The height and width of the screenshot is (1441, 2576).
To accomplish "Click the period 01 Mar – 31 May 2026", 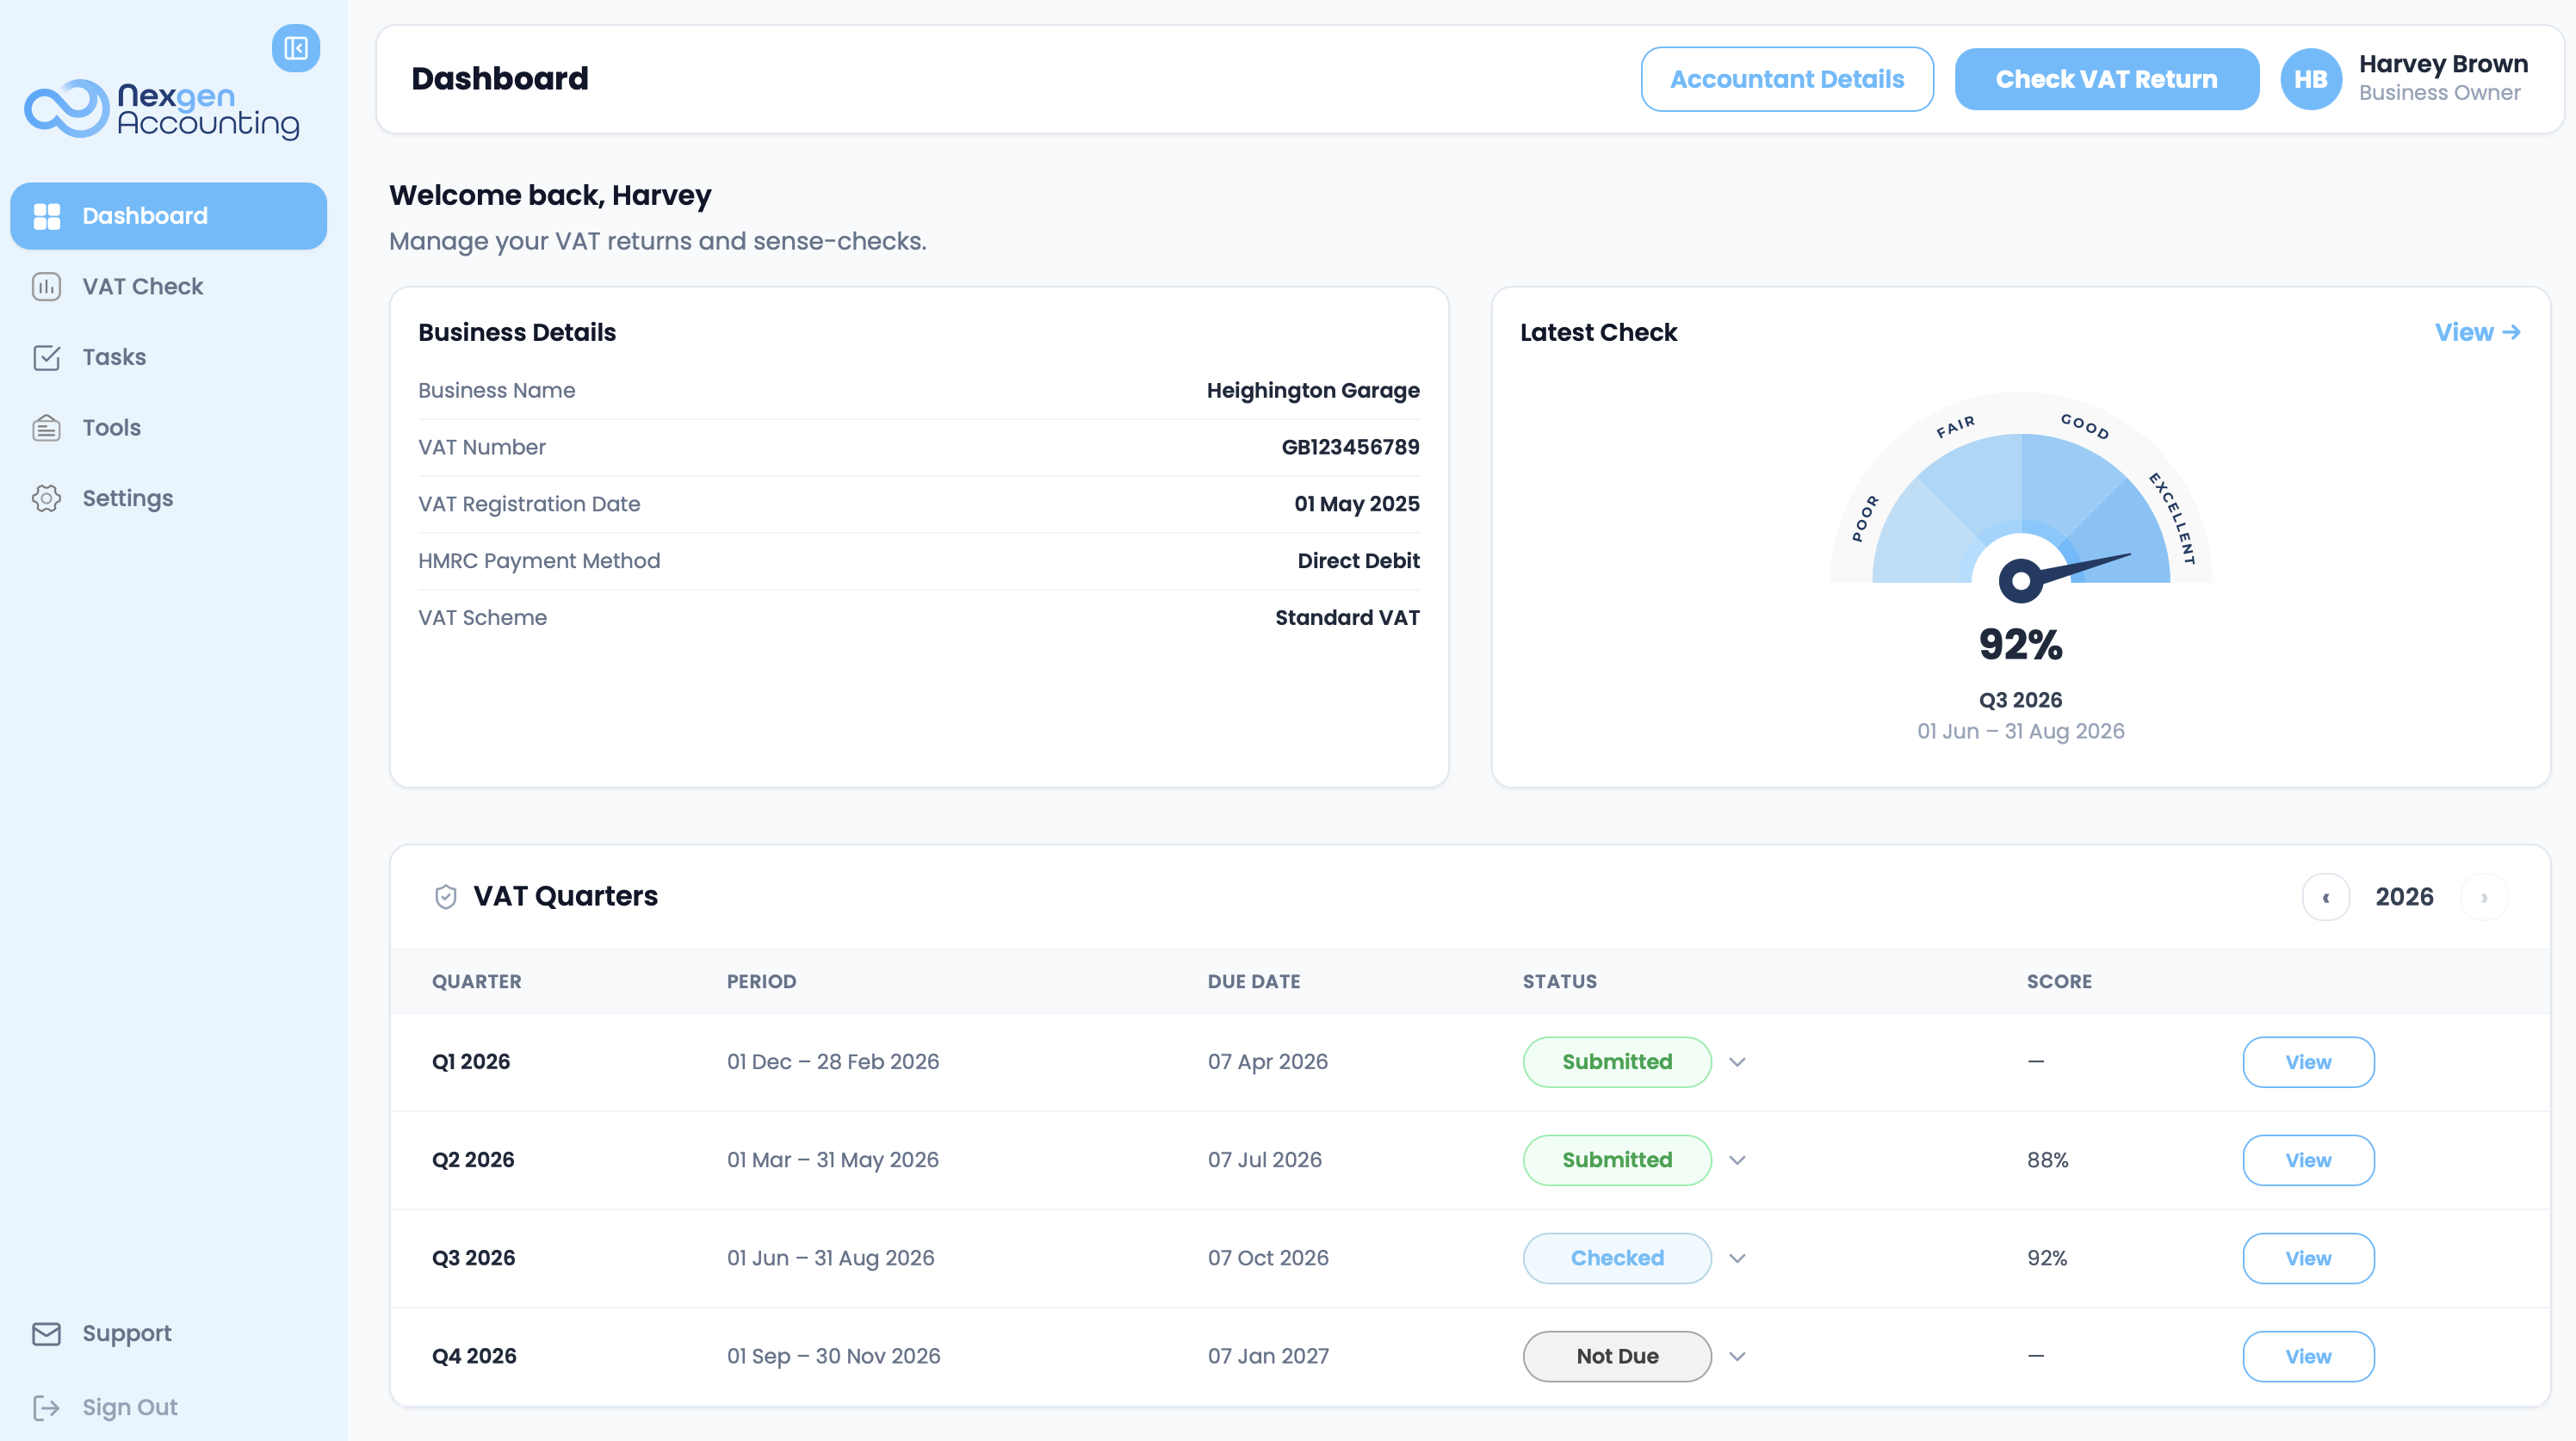I will pyautogui.click(x=832, y=1160).
